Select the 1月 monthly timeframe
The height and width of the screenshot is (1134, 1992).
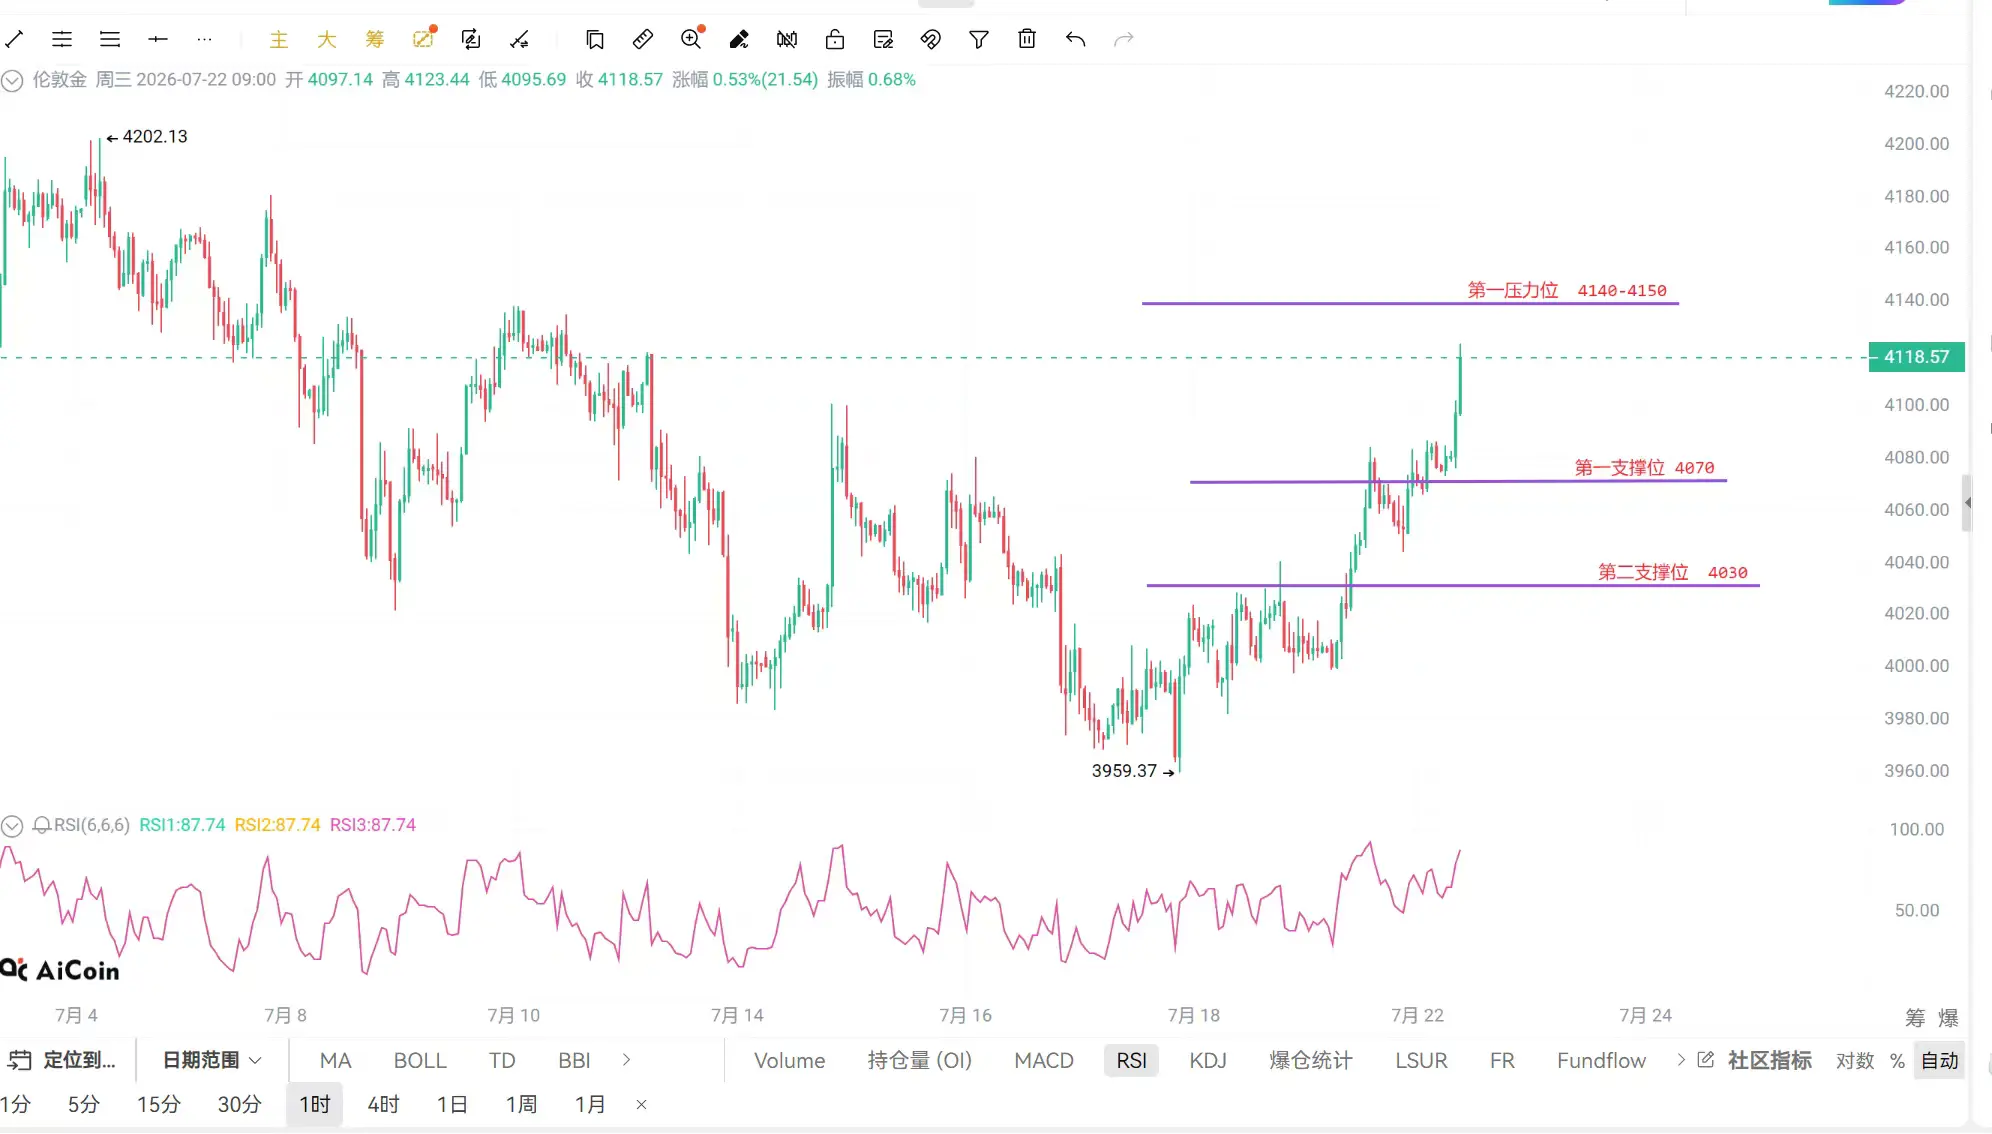pos(590,1104)
